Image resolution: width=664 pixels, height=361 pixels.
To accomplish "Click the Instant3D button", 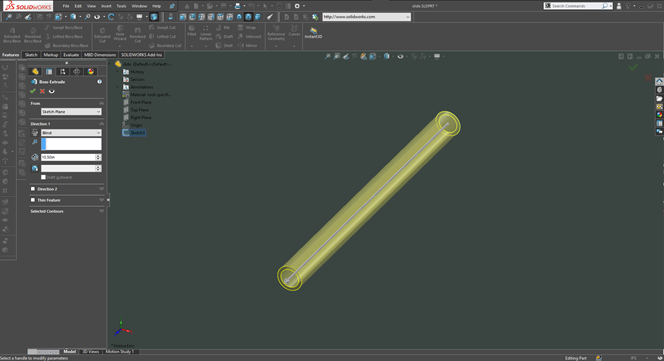I will pos(313,33).
